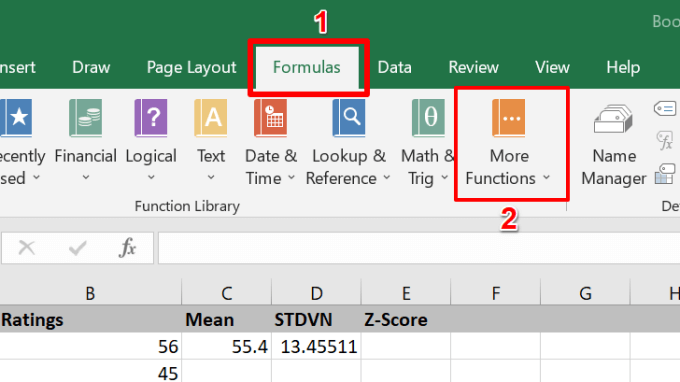Expand the Logical dropdown arrow
Image resolution: width=680 pixels, height=382 pixels.
coord(151,177)
